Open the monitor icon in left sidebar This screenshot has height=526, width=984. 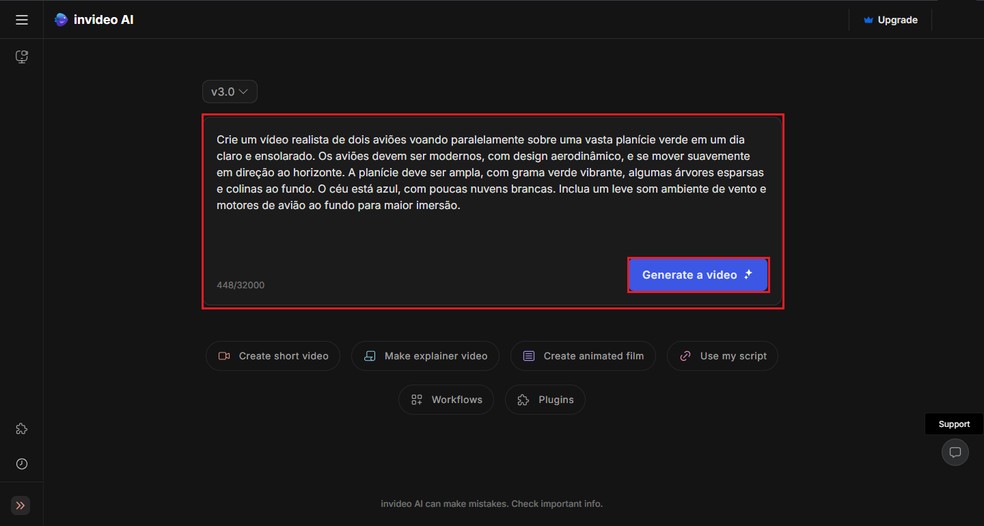click(21, 57)
